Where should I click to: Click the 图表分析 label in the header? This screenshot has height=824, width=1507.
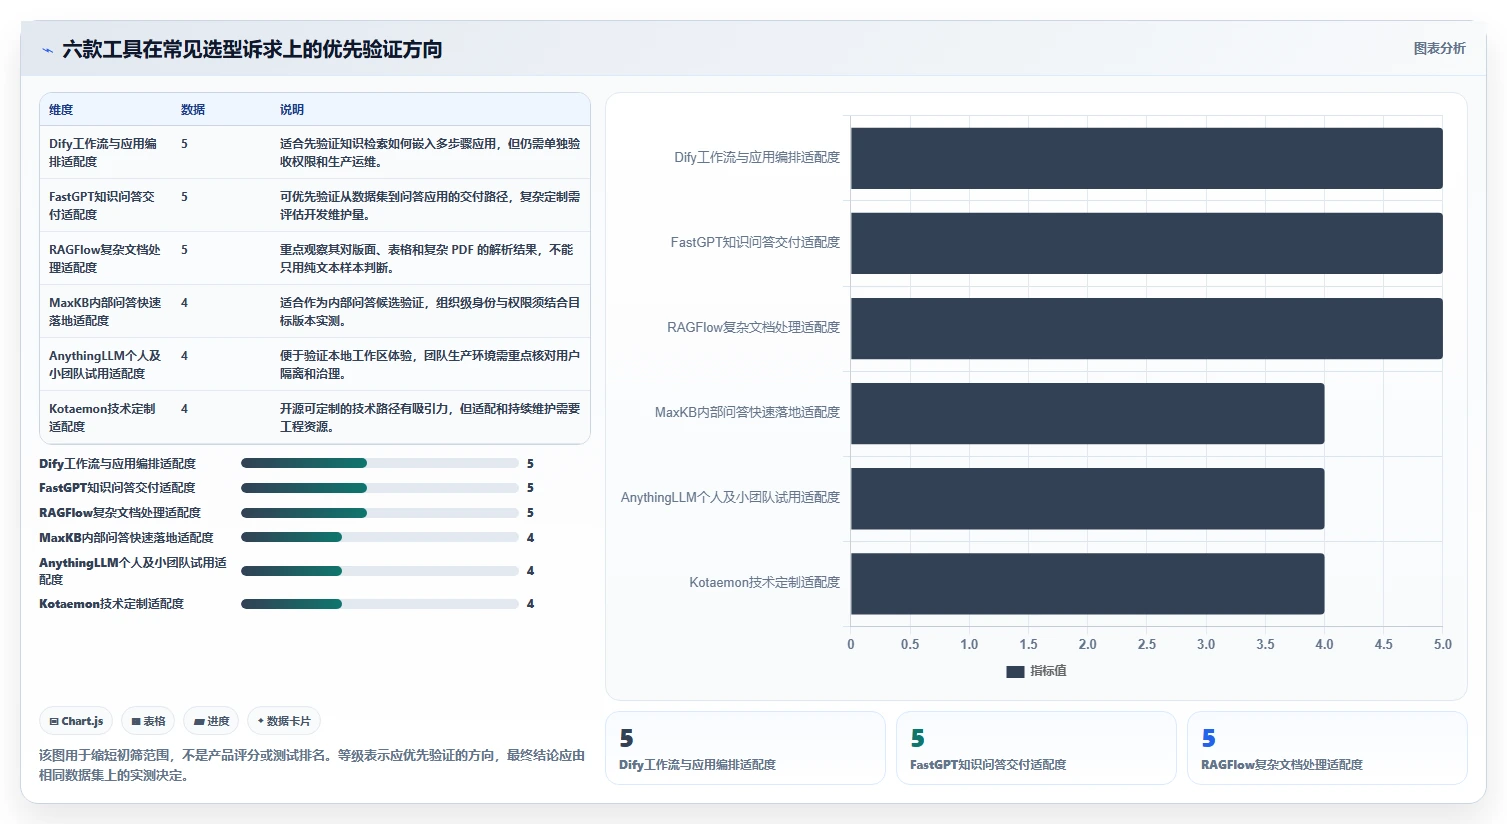(1439, 48)
